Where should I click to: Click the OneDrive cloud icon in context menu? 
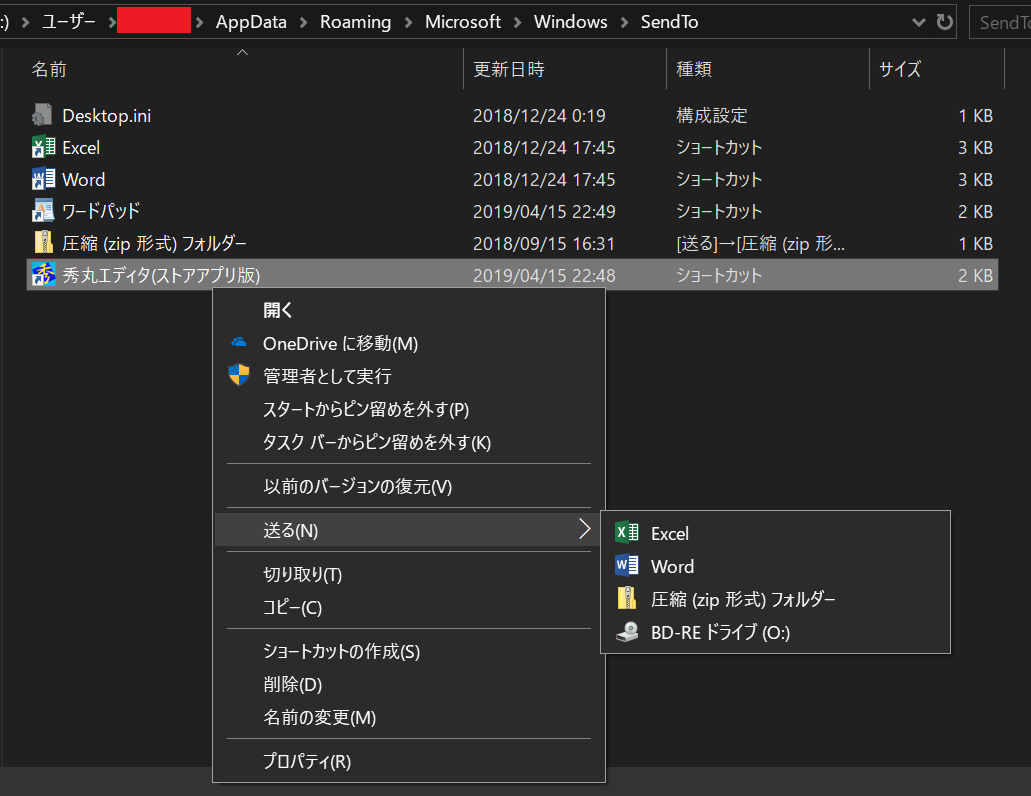(x=239, y=343)
